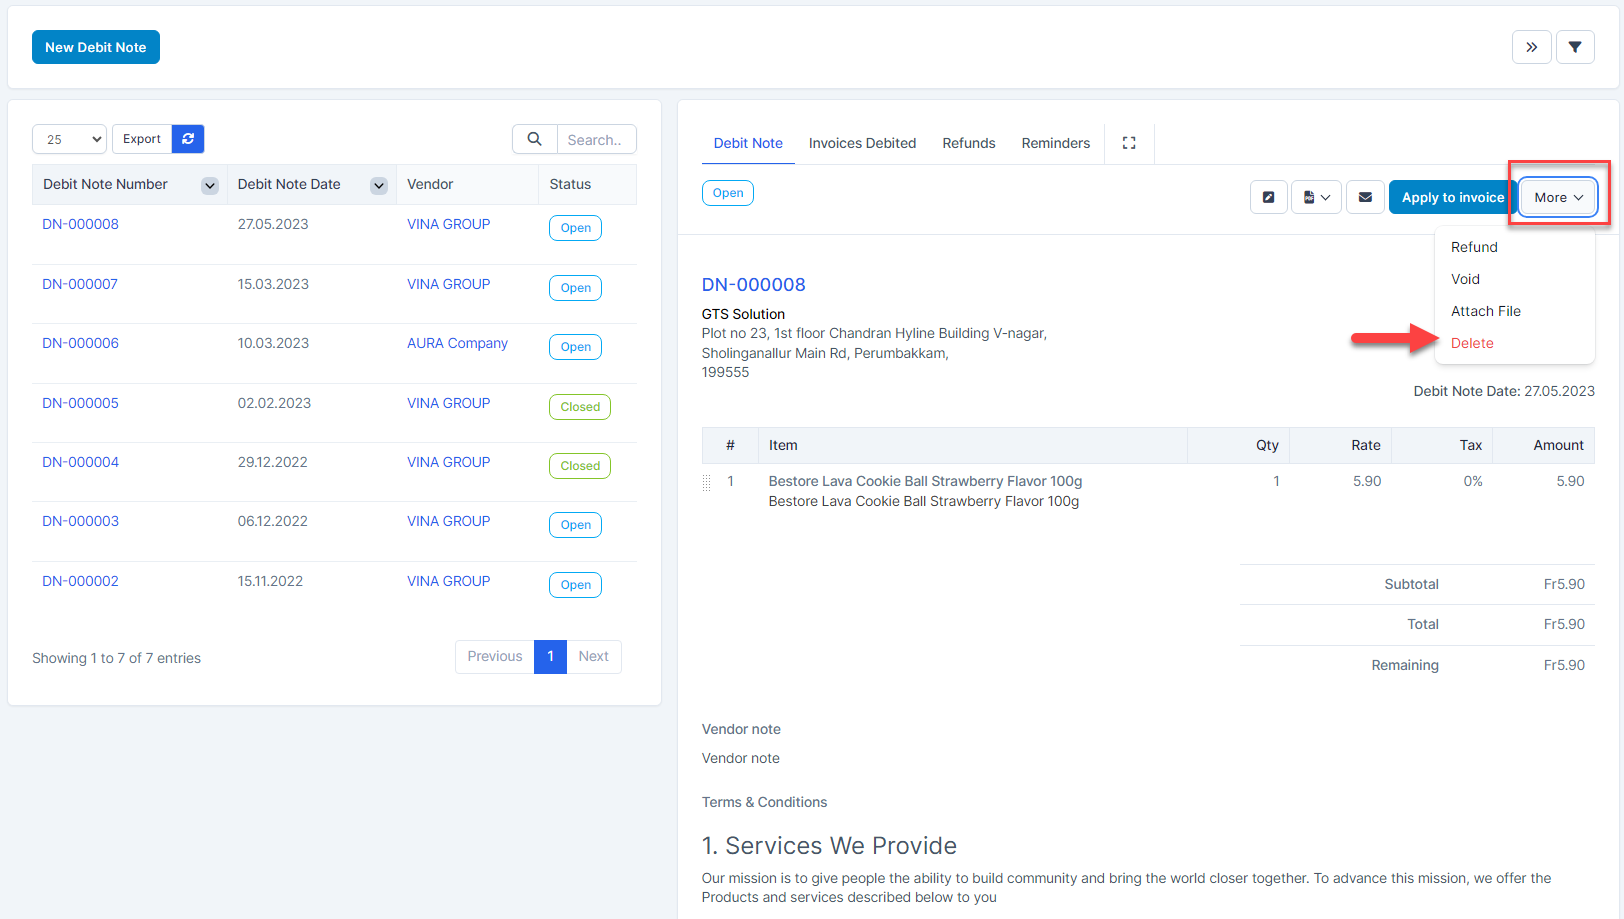Click the drag handle on item row 1
This screenshot has height=919, width=1624.
click(x=707, y=483)
